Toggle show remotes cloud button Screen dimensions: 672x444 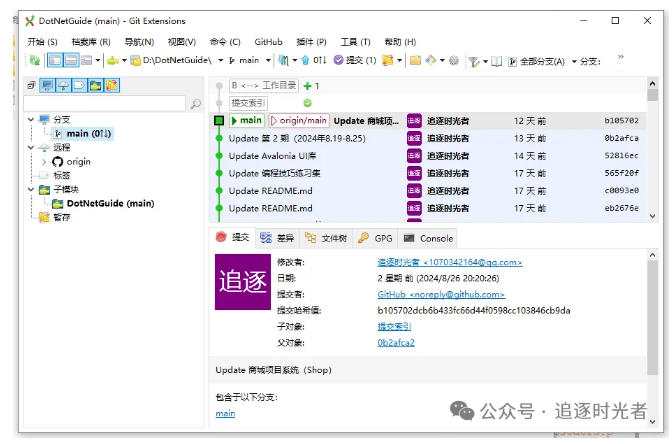click(63, 85)
